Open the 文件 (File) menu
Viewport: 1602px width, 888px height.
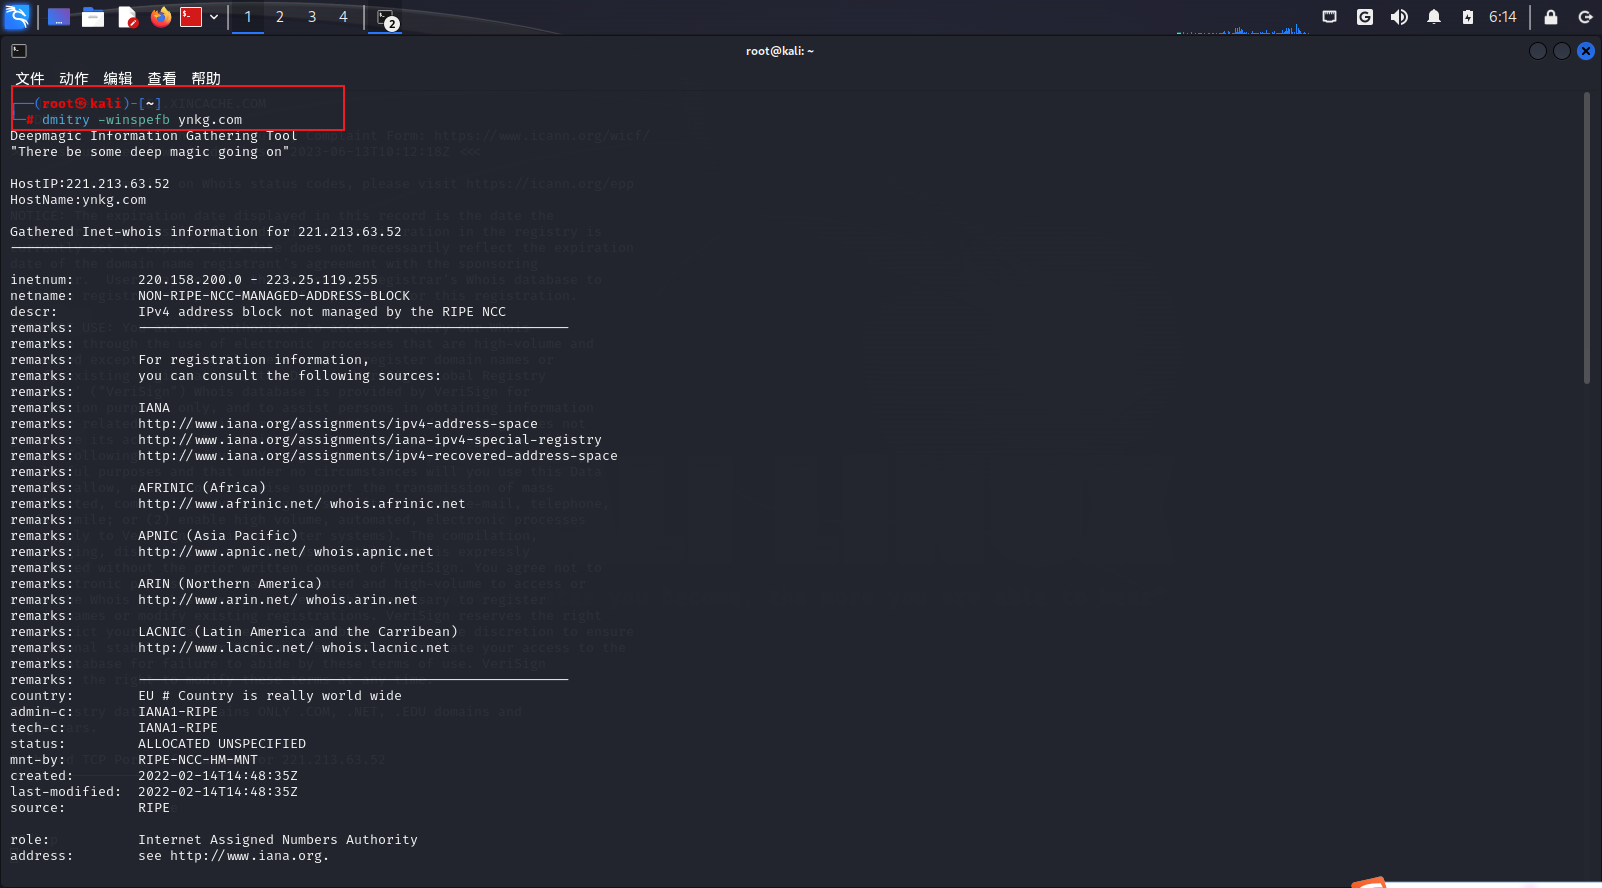(x=29, y=78)
